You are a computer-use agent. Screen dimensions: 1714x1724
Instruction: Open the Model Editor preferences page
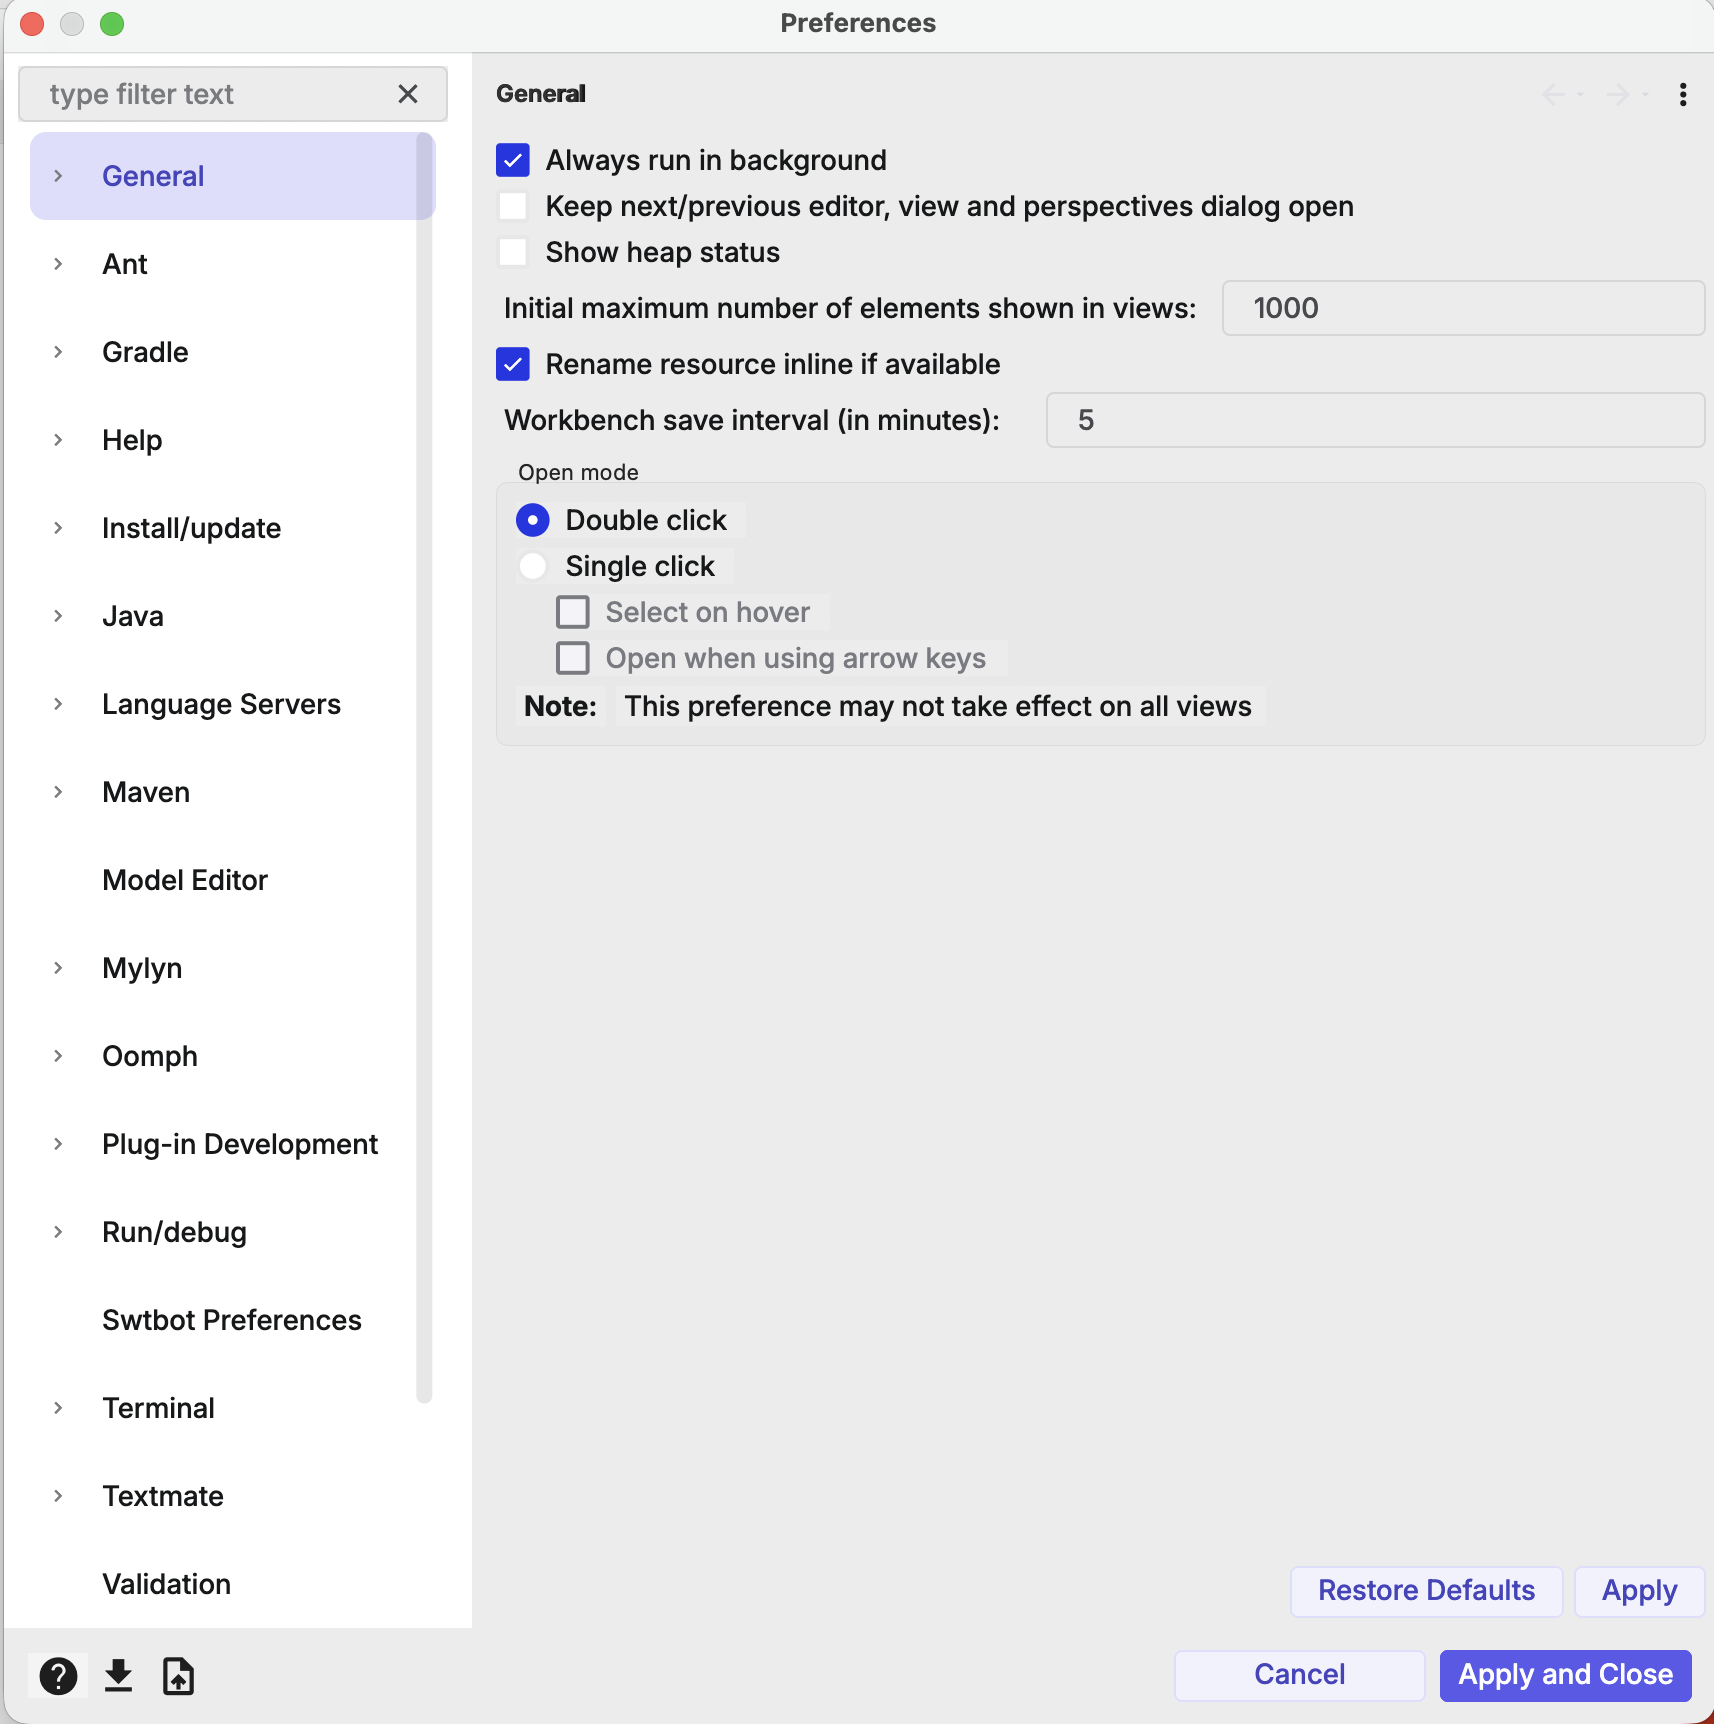pos(185,880)
